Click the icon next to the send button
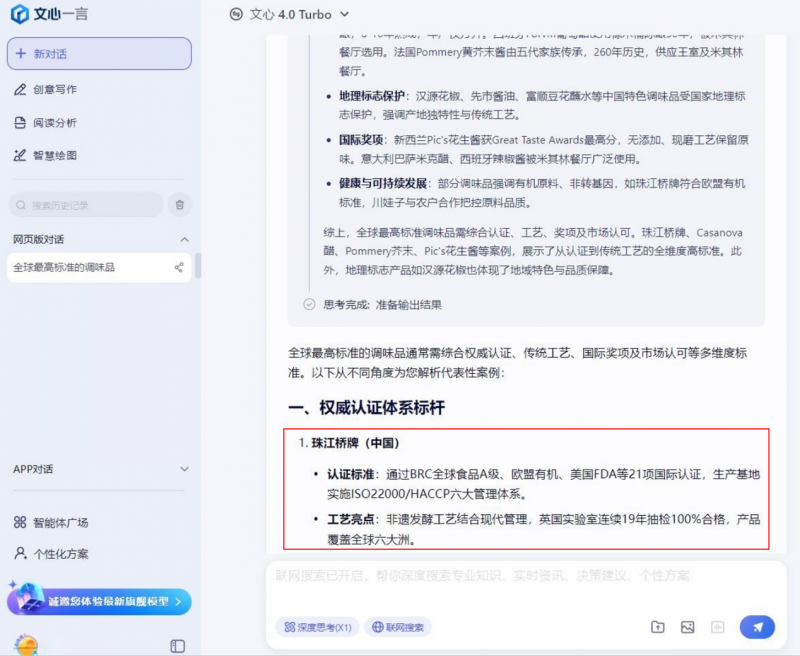The width and height of the screenshot is (800, 656). (717, 627)
